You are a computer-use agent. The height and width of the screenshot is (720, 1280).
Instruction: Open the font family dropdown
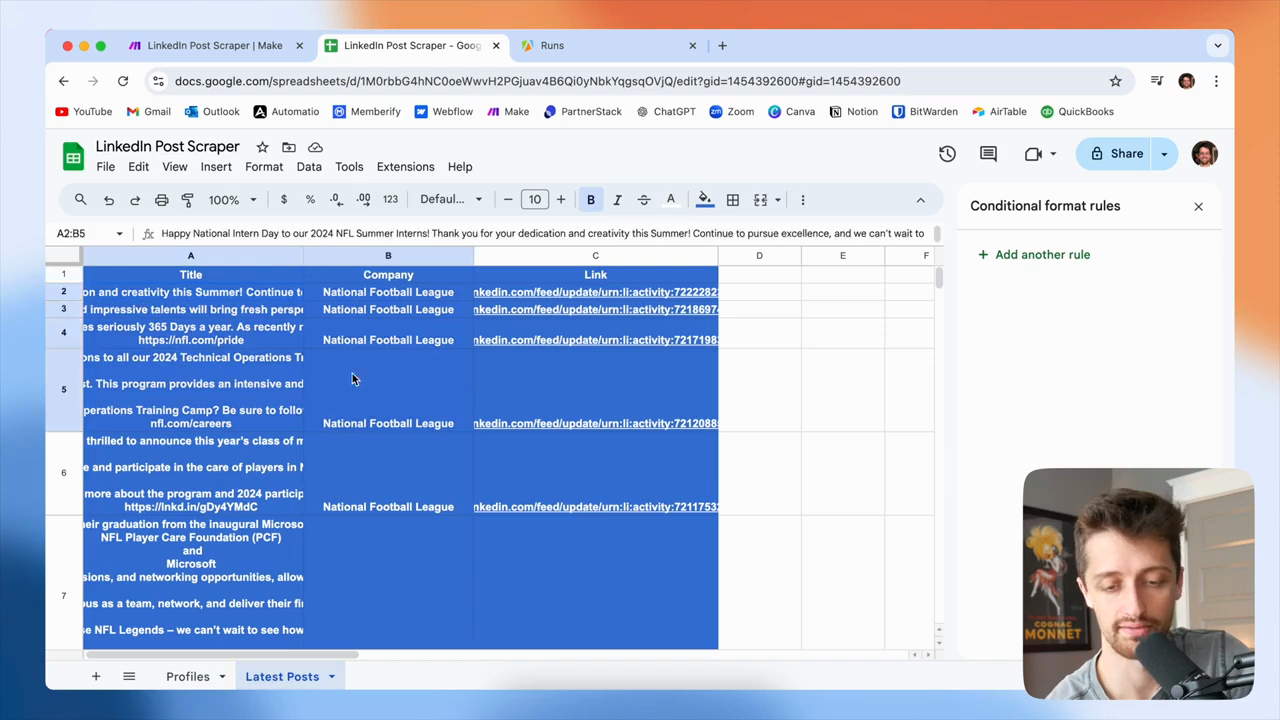(451, 200)
